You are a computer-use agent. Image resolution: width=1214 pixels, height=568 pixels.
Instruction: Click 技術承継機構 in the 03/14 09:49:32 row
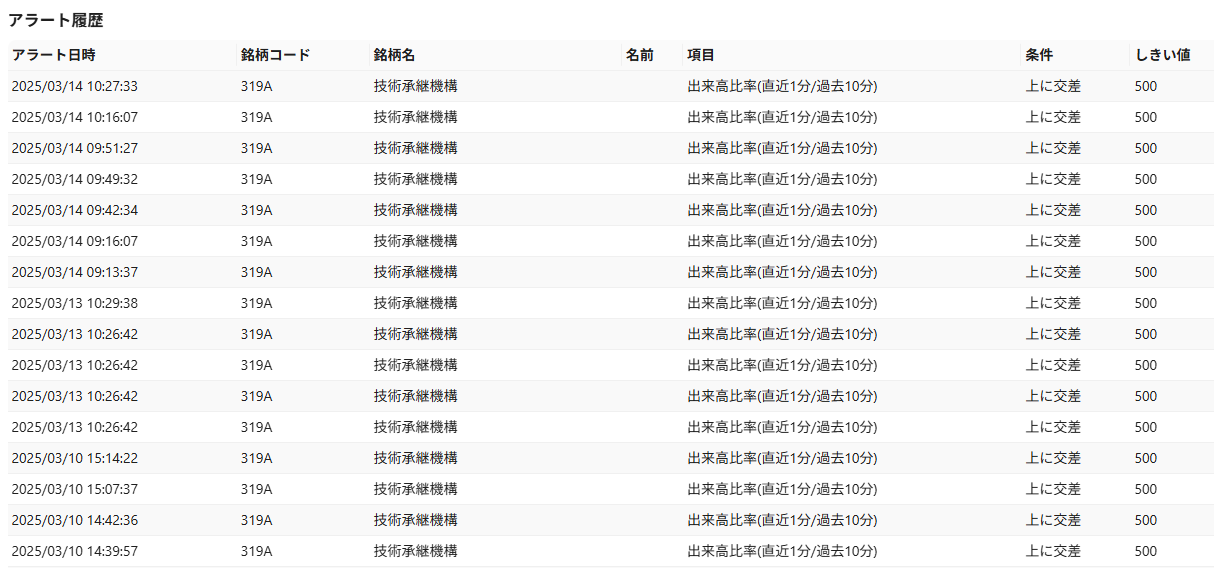pyautogui.click(x=416, y=179)
